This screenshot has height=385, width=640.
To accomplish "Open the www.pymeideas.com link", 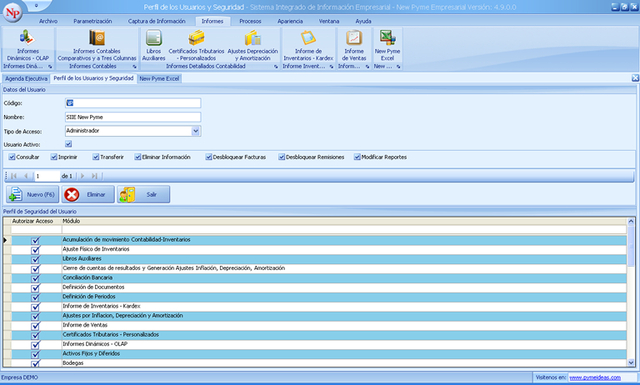I will click(x=595, y=378).
